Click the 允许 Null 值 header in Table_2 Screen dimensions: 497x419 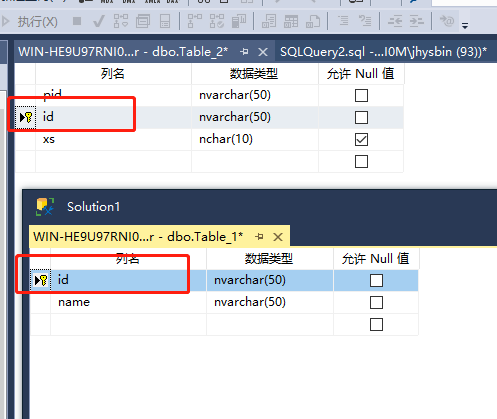click(361, 74)
